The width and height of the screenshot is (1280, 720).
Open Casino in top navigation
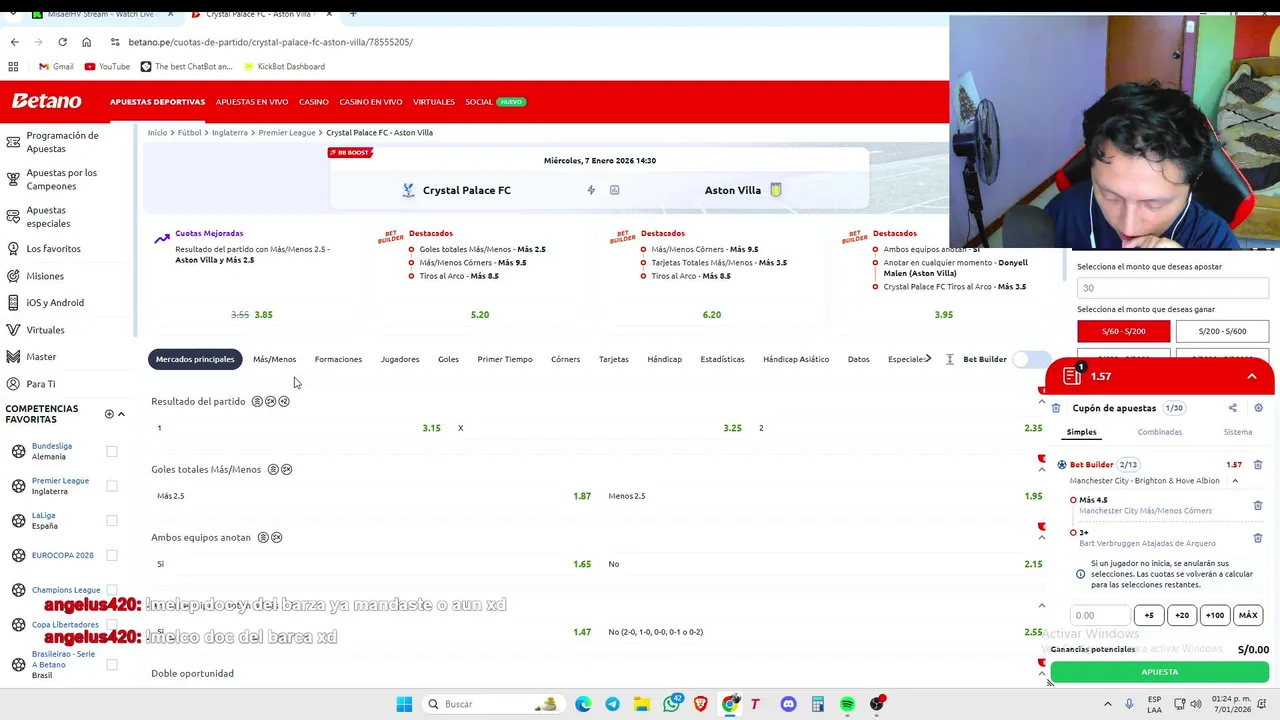coord(313,102)
